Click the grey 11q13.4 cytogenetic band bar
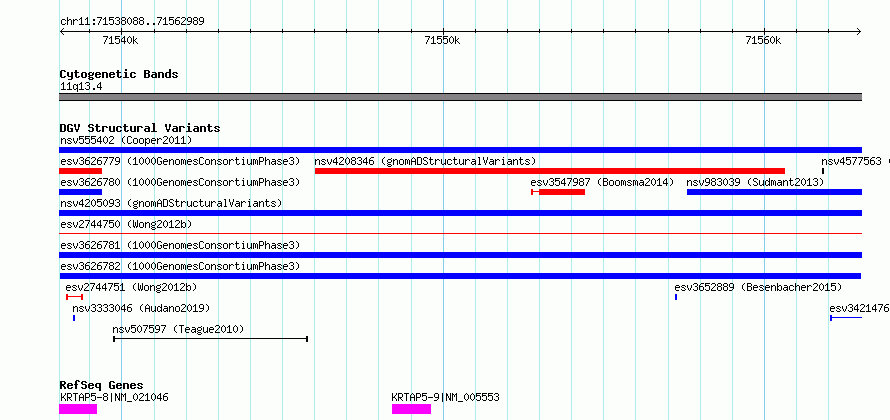Viewport: 890px width, 420px height. (460, 97)
